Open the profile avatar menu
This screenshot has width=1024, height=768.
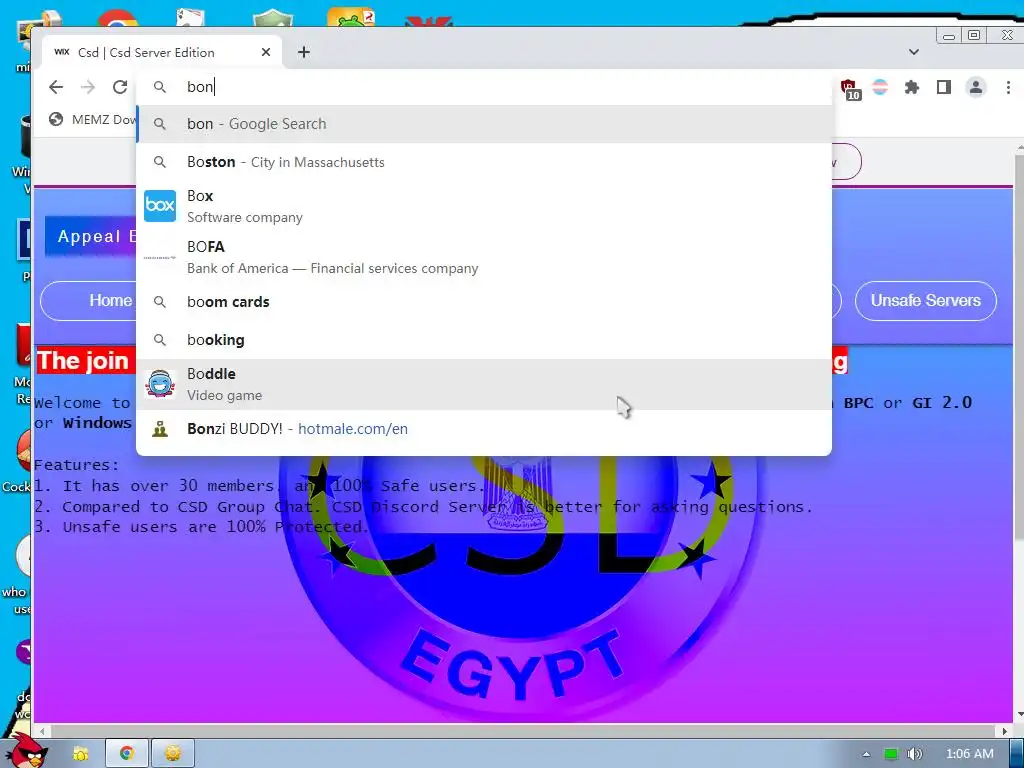[976, 87]
